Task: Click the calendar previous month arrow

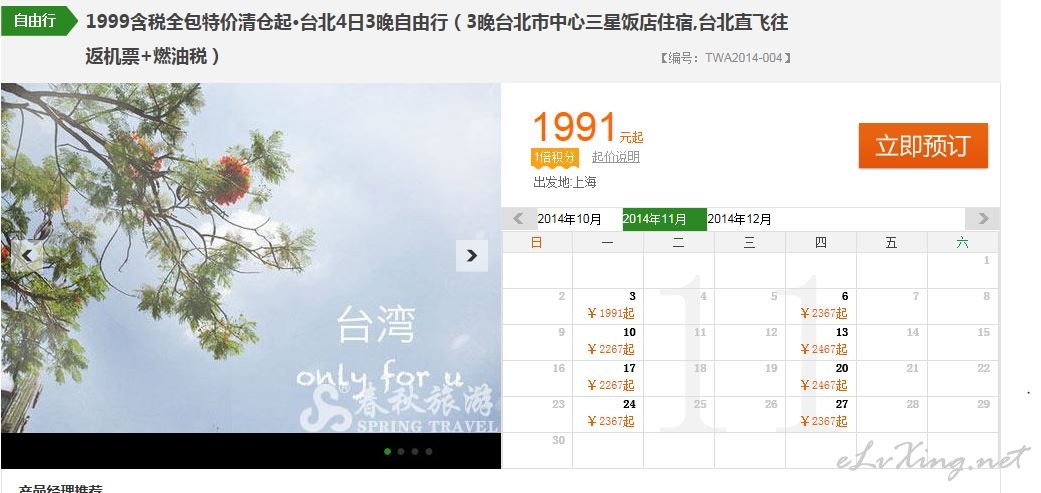Action: pyautogui.click(x=519, y=218)
